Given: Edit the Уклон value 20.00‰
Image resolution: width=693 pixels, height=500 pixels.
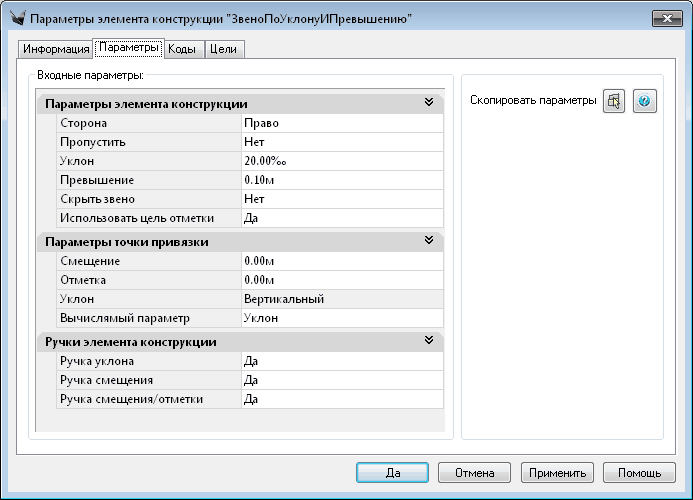Looking at the screenshot, I should point(340,161).
